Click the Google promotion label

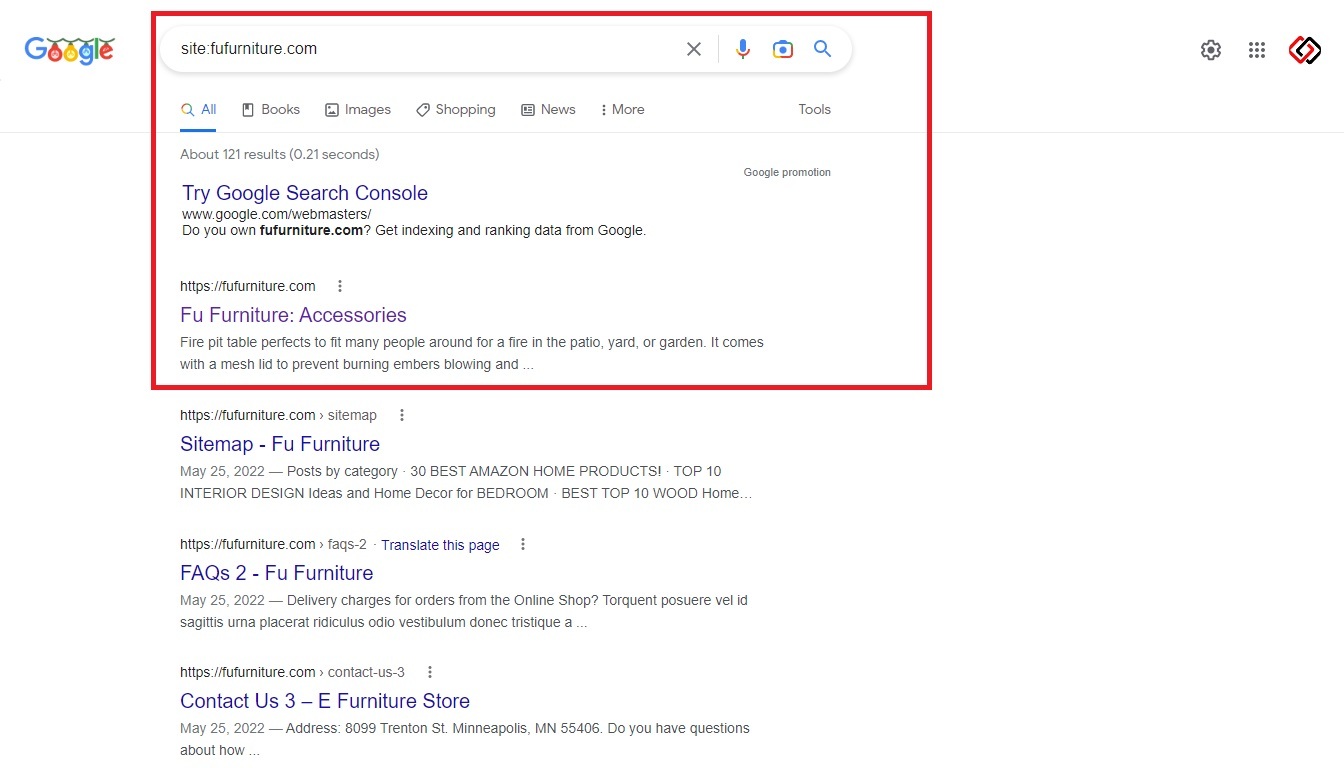[787, 172]
